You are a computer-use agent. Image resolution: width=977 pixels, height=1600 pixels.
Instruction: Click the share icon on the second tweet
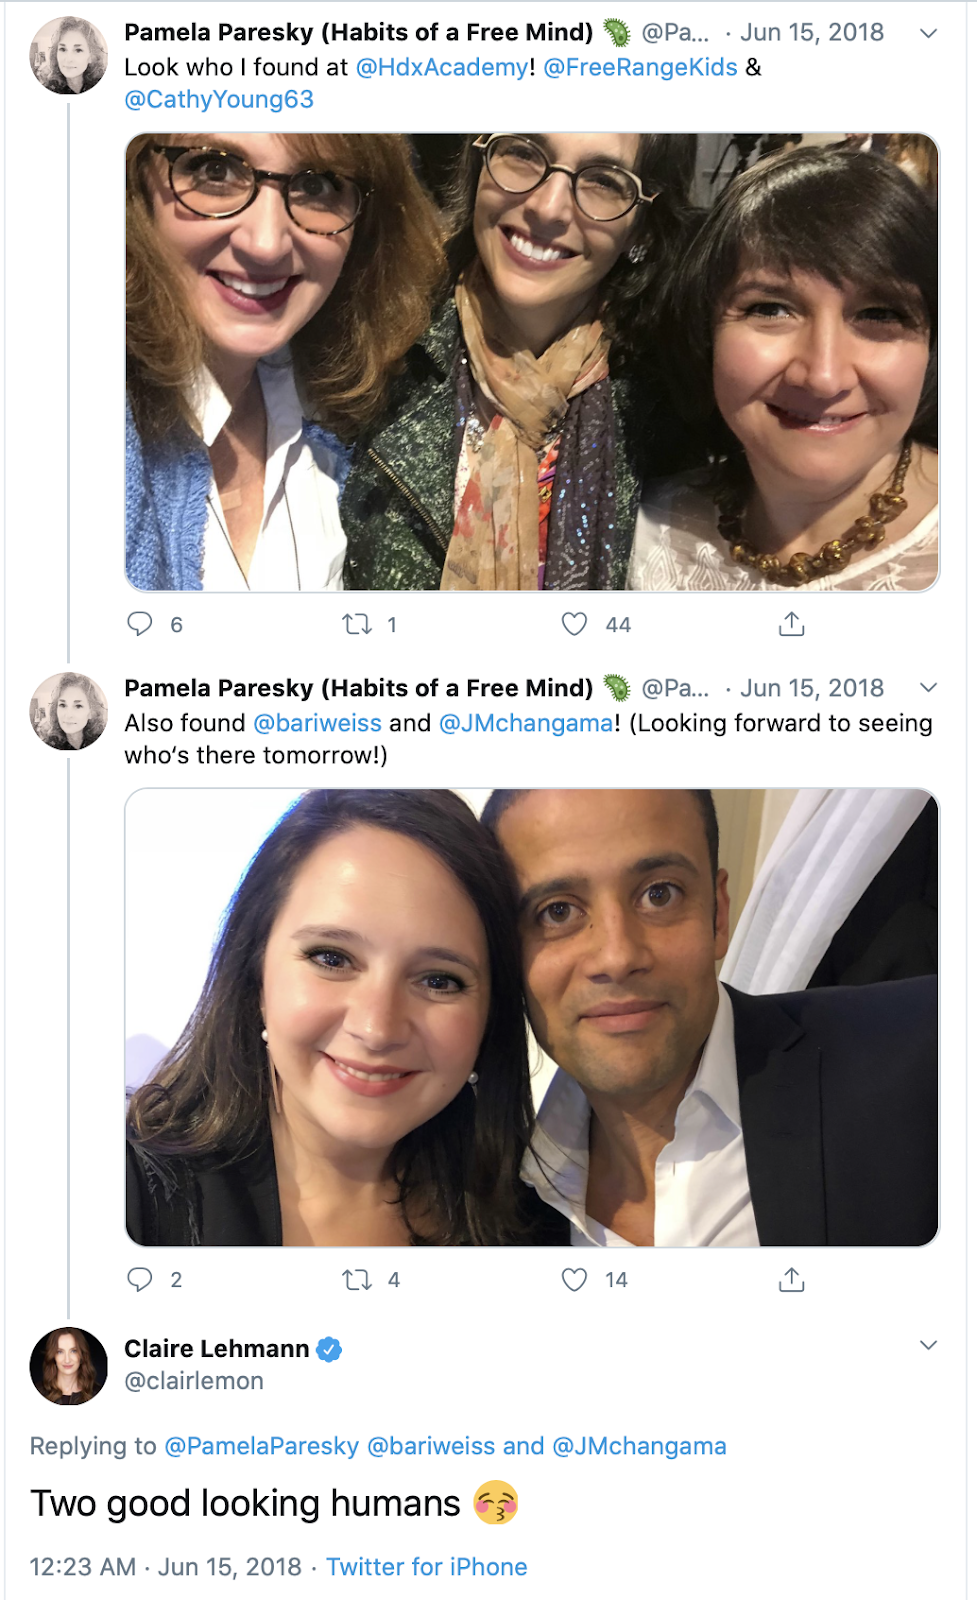791,1278
